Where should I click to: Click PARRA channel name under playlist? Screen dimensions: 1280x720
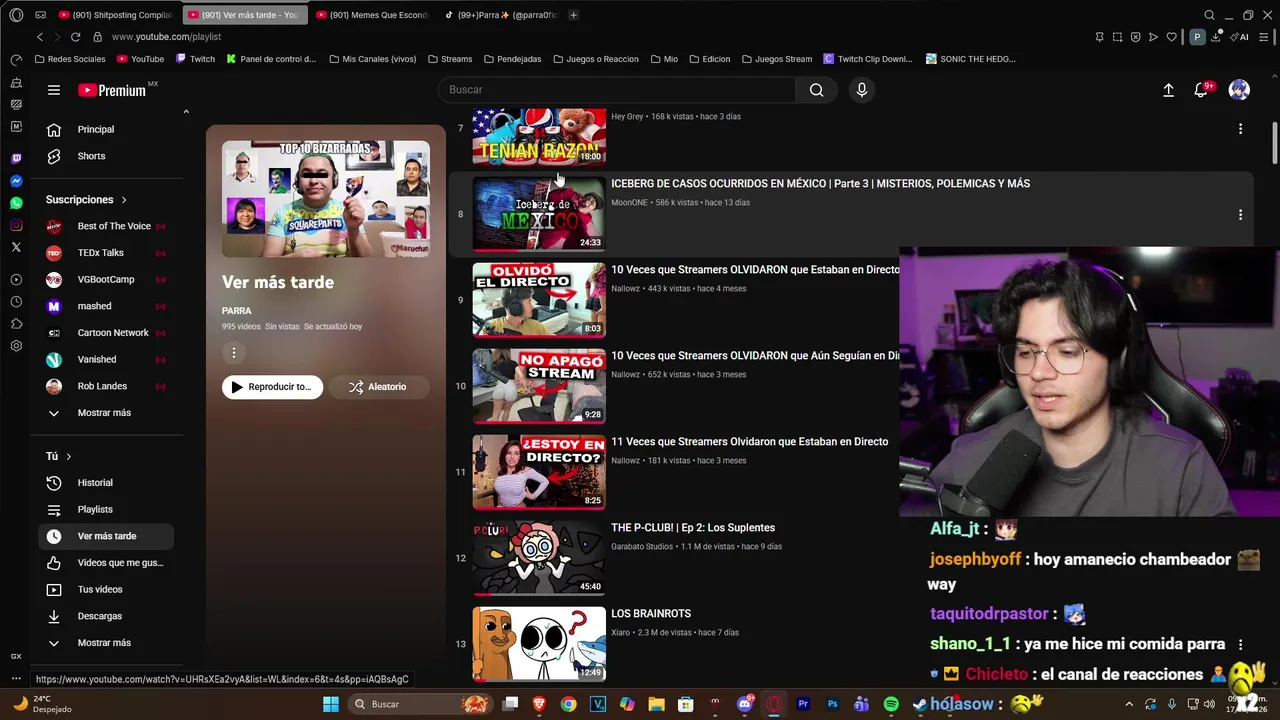tap(236, 311)
